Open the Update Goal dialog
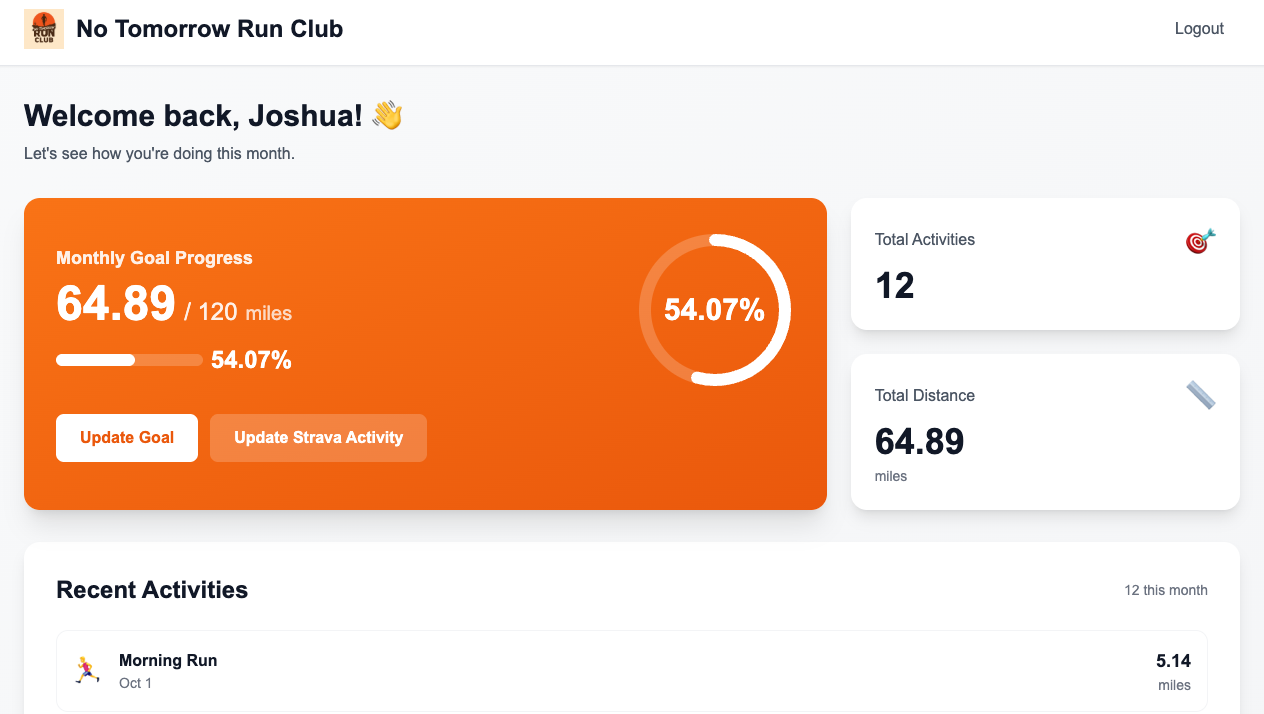 [126, 437]
